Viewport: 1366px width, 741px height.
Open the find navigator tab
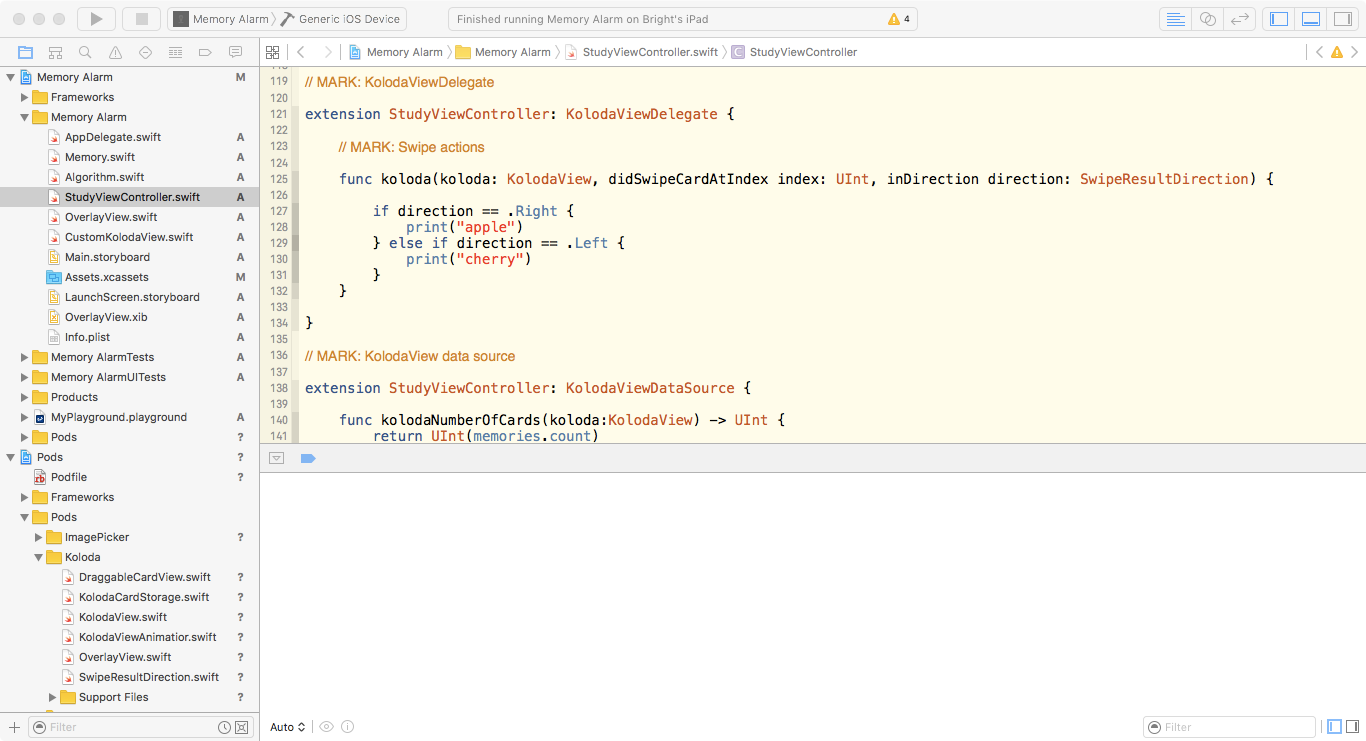tap(85, 52)
